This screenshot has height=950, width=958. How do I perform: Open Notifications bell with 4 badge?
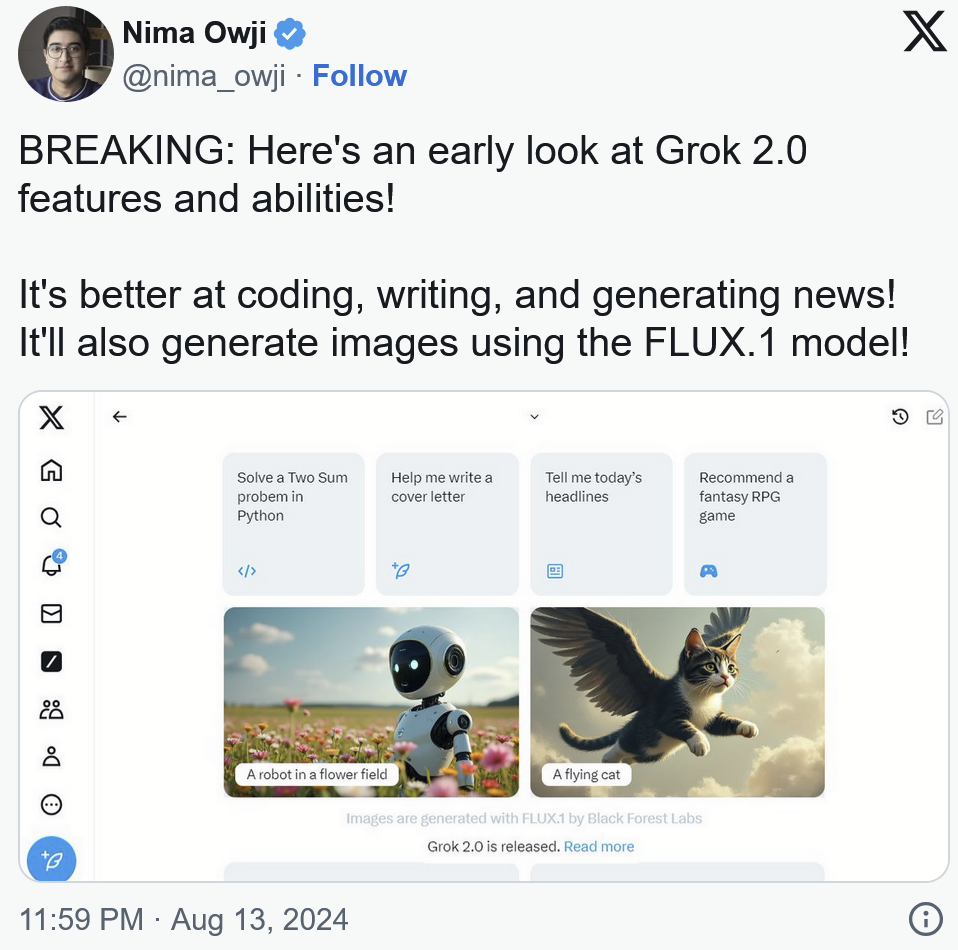(52, 563)
